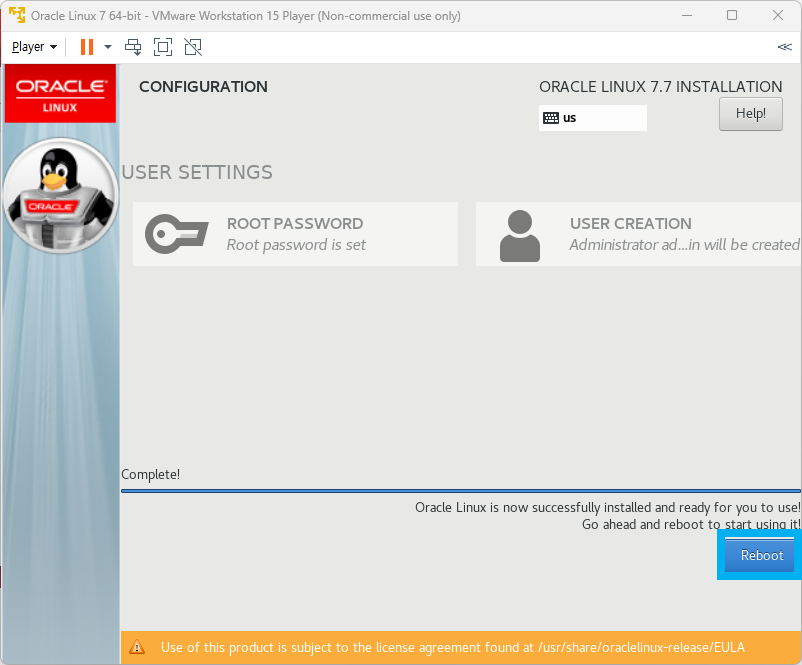Click the warning triangle icon

[137, 647]
